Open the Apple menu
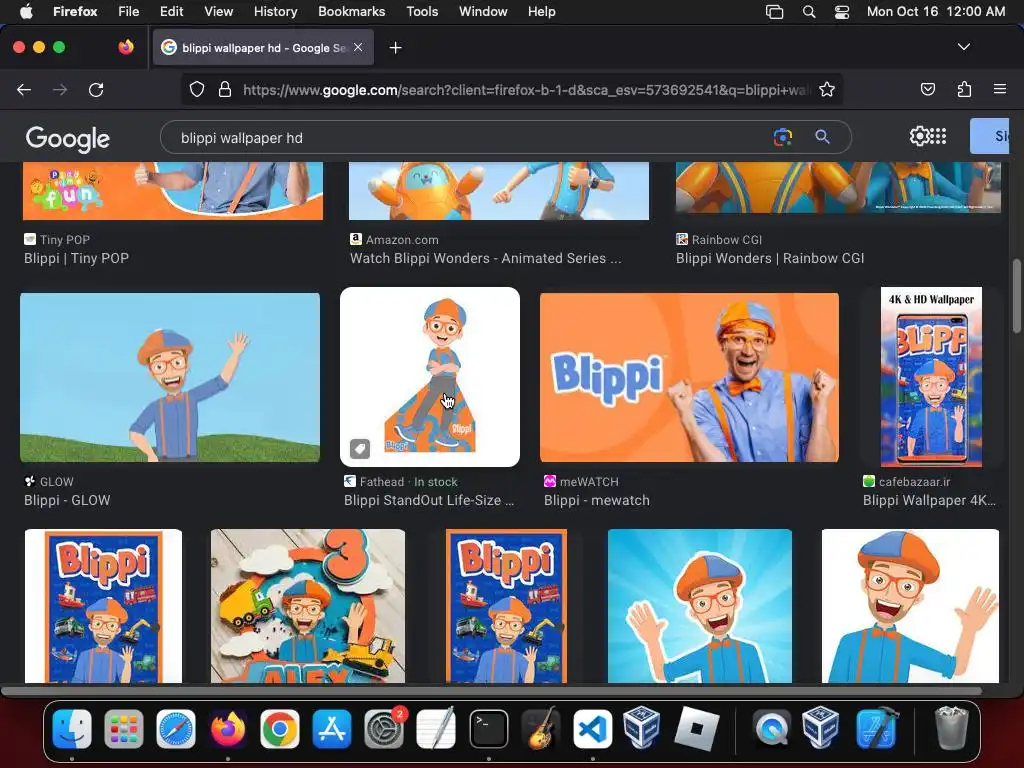Screen dimensions: 1024x768 [26, 11]
